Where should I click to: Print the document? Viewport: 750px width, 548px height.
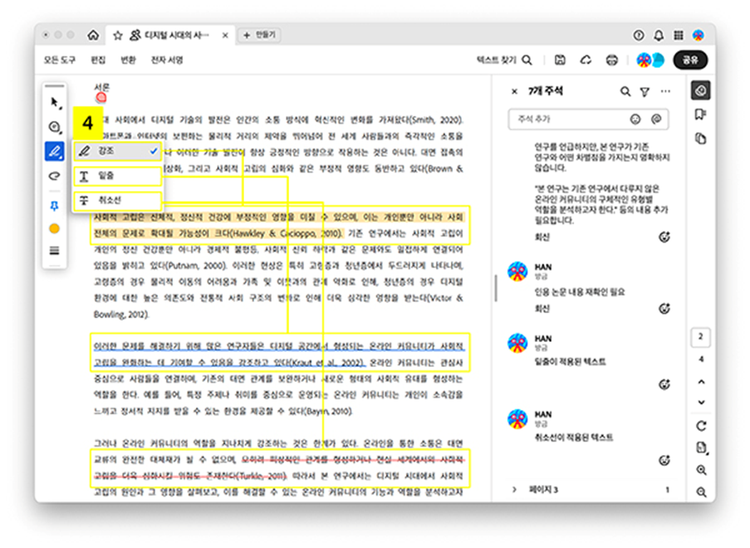tap(612, 60)
